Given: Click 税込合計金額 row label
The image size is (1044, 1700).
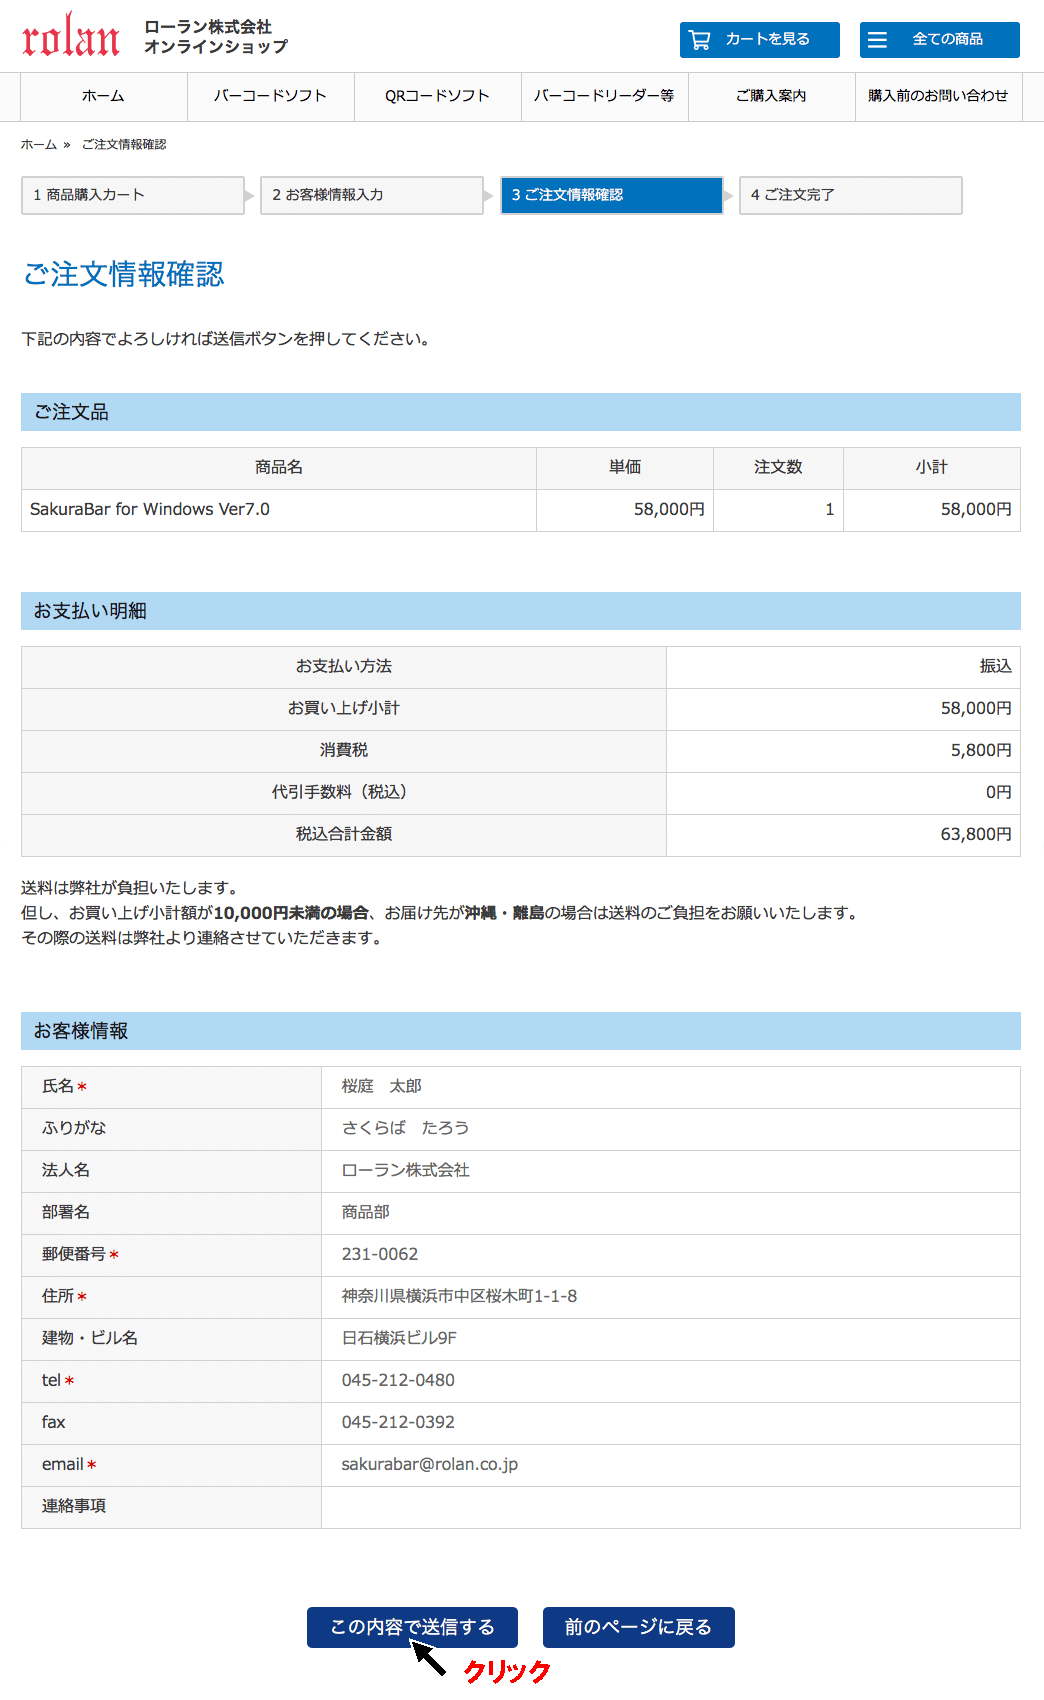Looking at the screenshot, I should [x=344, y=834].
